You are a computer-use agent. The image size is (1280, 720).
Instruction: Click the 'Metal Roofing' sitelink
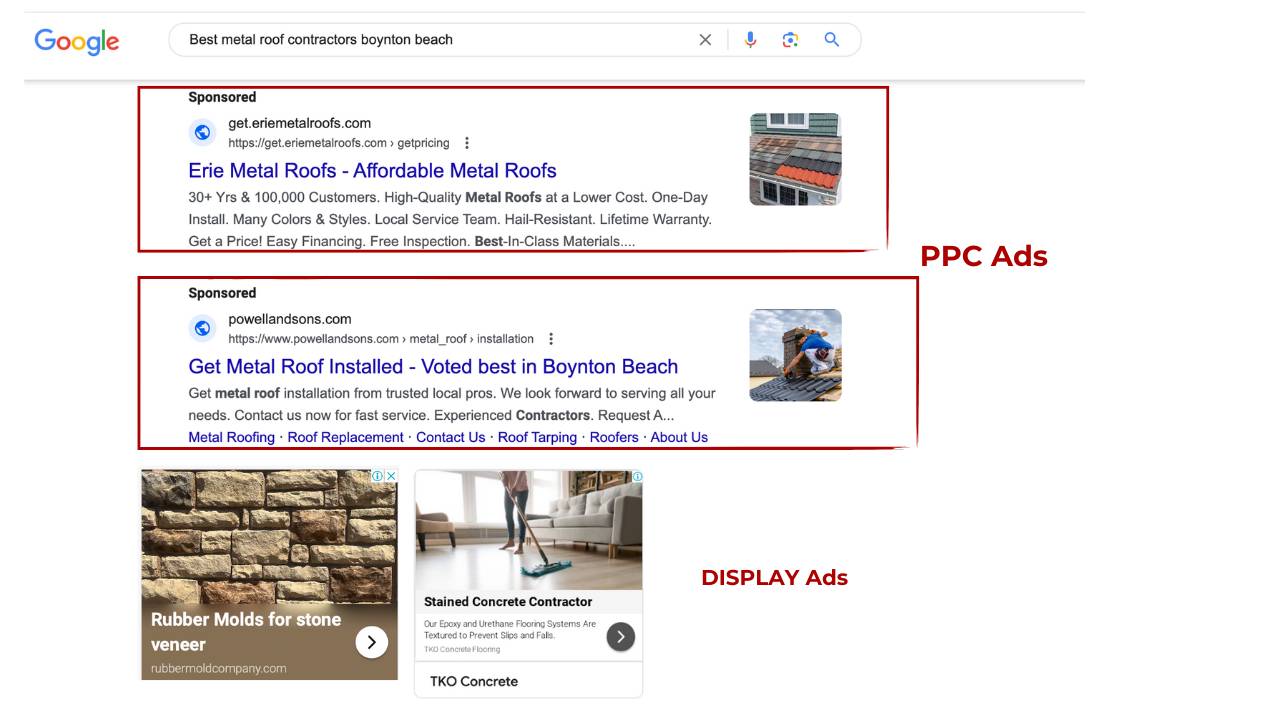pyautogui.click(x=231, y=437)
